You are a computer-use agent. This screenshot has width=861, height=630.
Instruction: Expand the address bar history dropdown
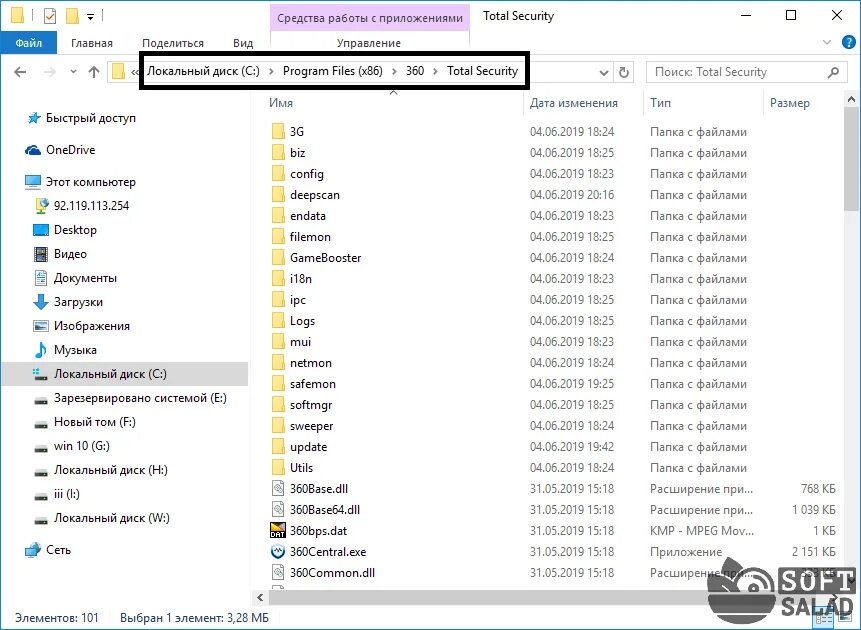[x=603, y=73]
